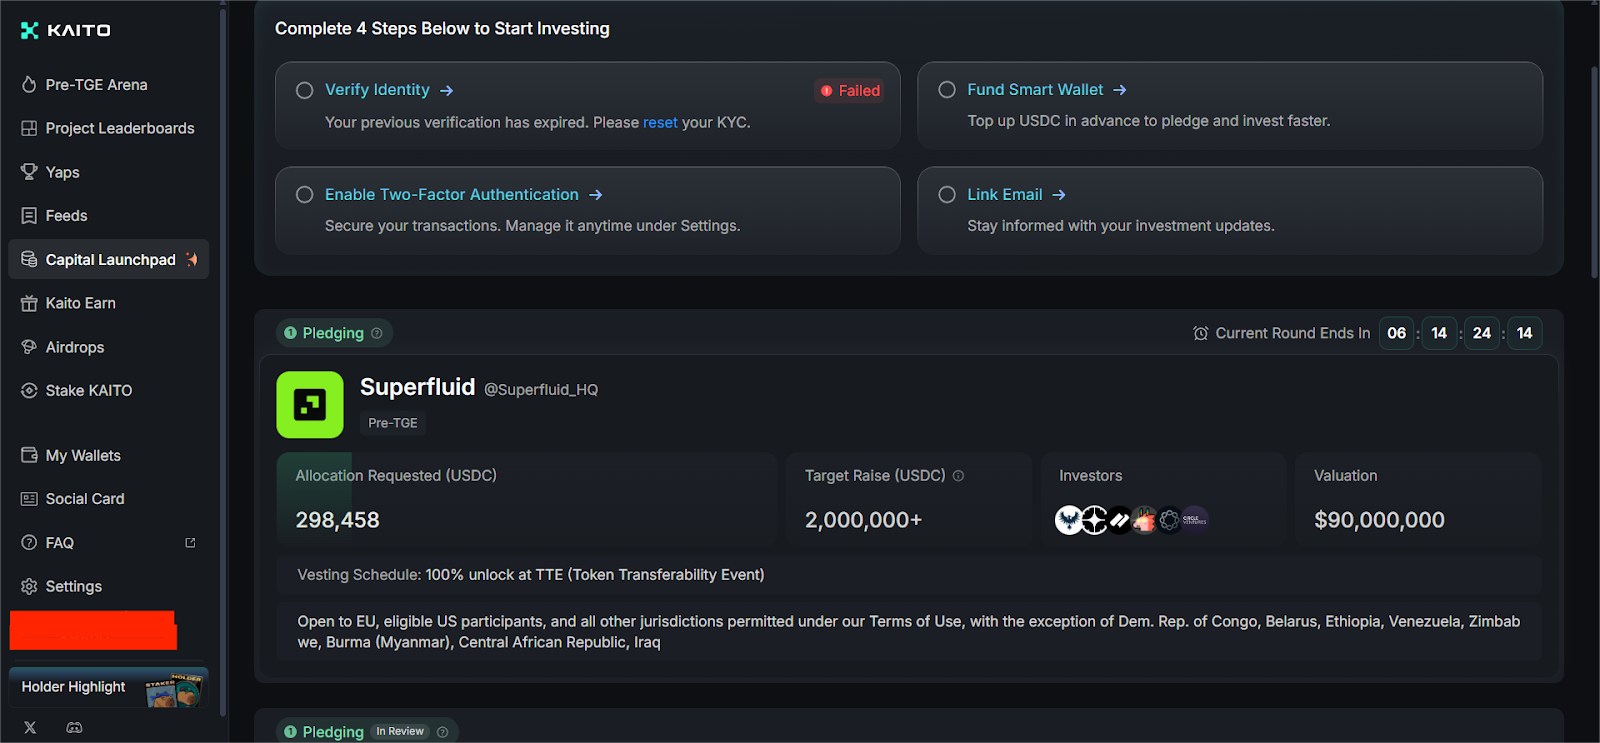Select the Link Email step circle
This screenshot has height=743, width=1600.
click(x=946, y=194)
